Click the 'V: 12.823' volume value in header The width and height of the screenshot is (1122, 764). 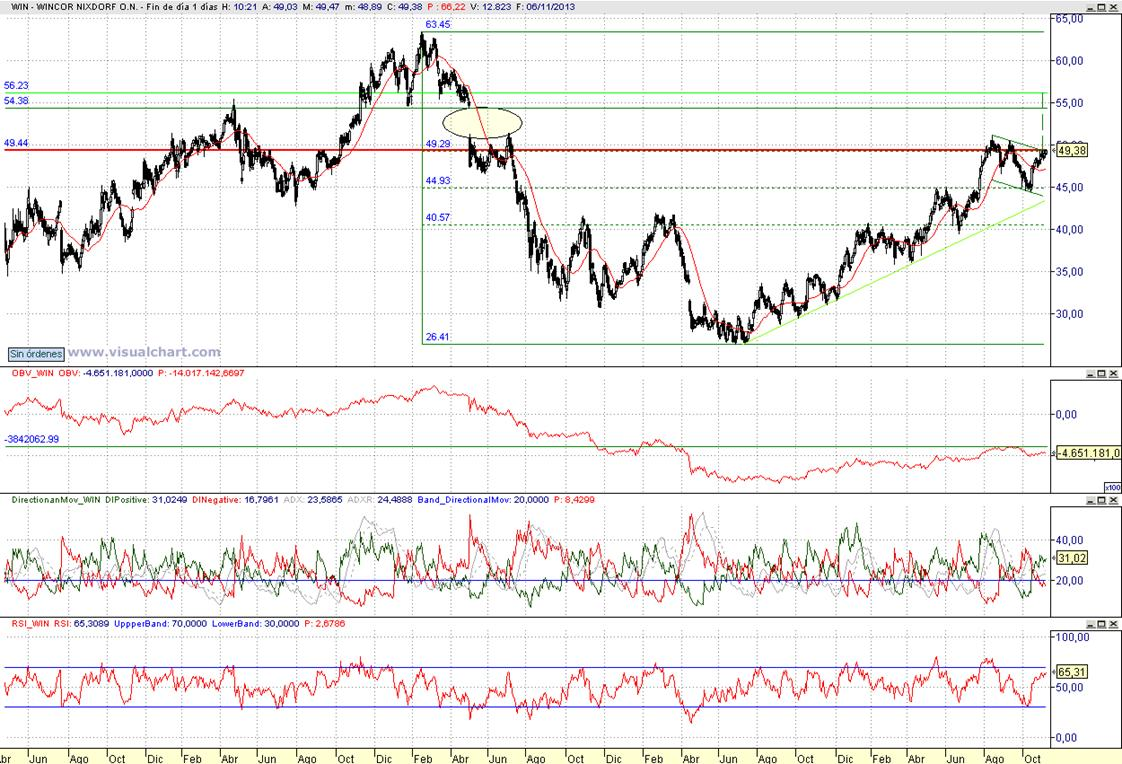(x=490, y=6)
